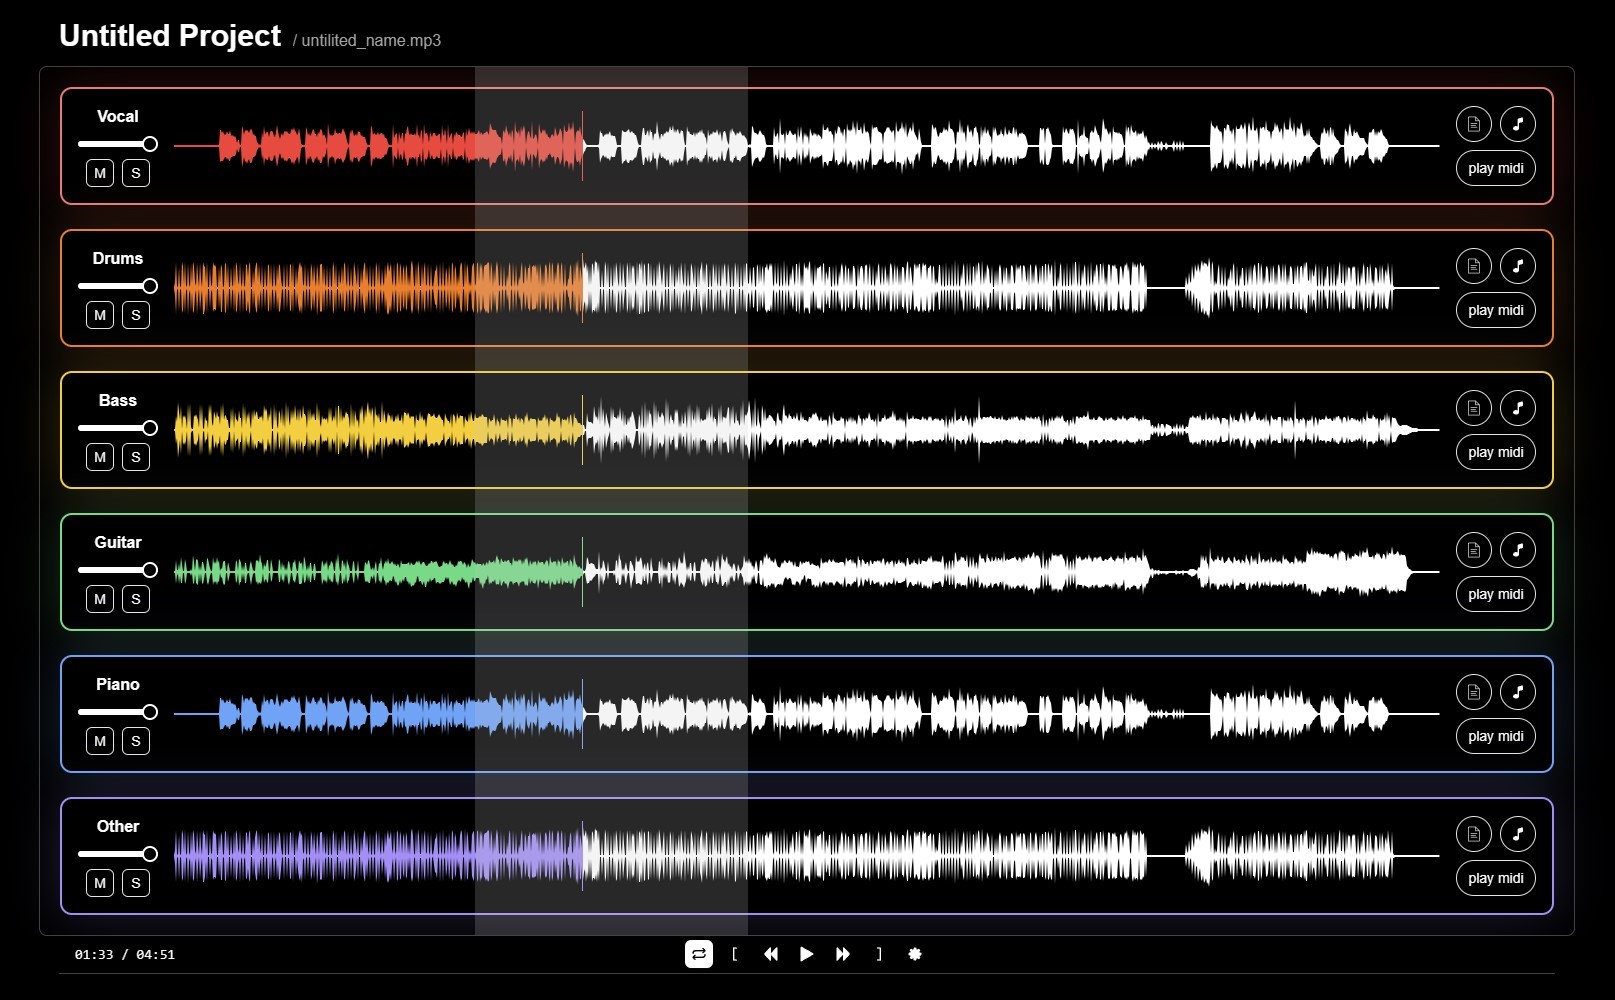1615x1000 pixels.
Task: Click the Guitar track music note icon
Action: 1517,550
